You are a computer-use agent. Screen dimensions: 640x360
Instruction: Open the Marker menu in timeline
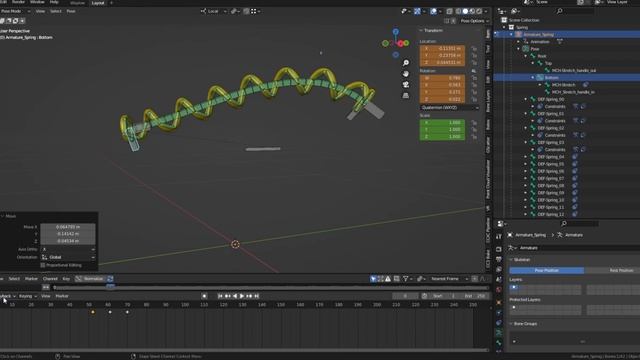point(62,296)
